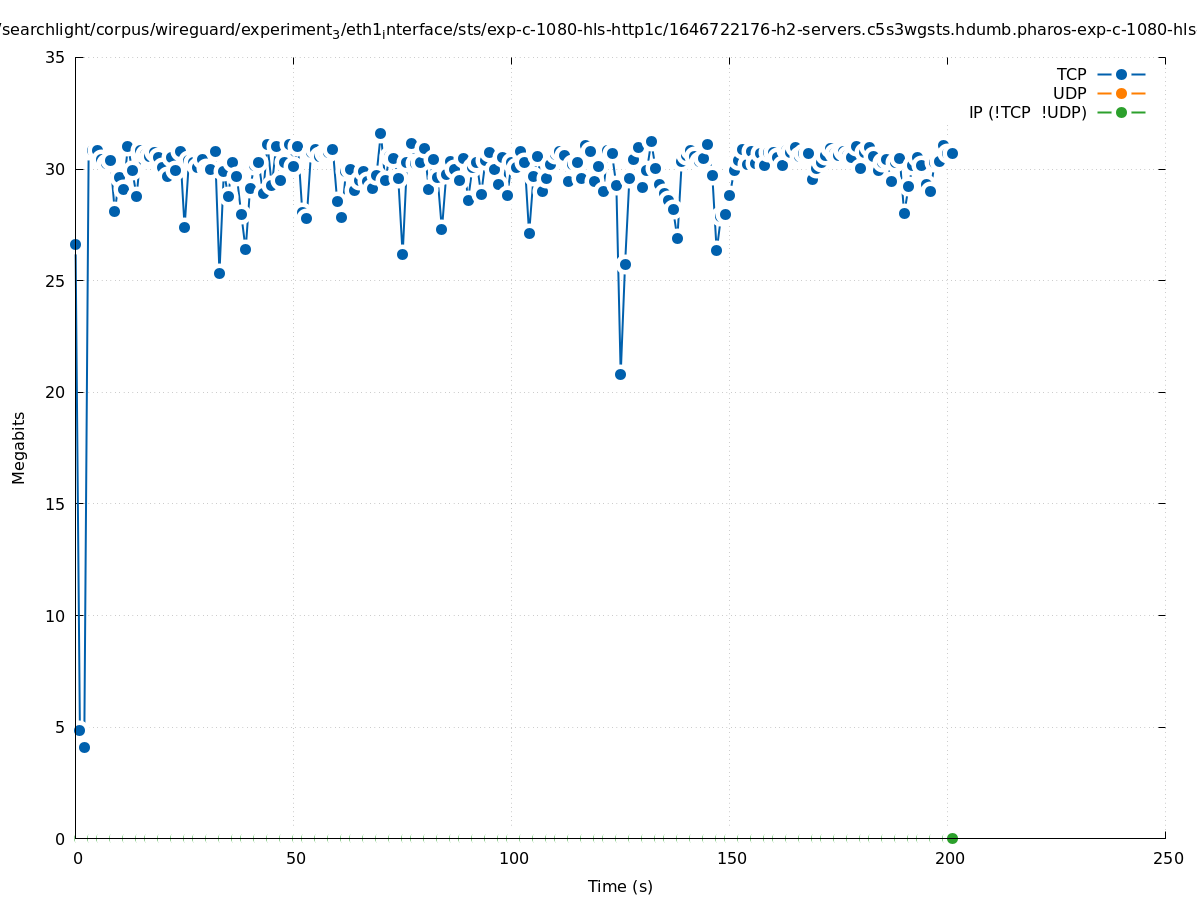Select the IP (!TCP !UDP) legend label
Viewport: 1197px width, 900px height.
1027,112
